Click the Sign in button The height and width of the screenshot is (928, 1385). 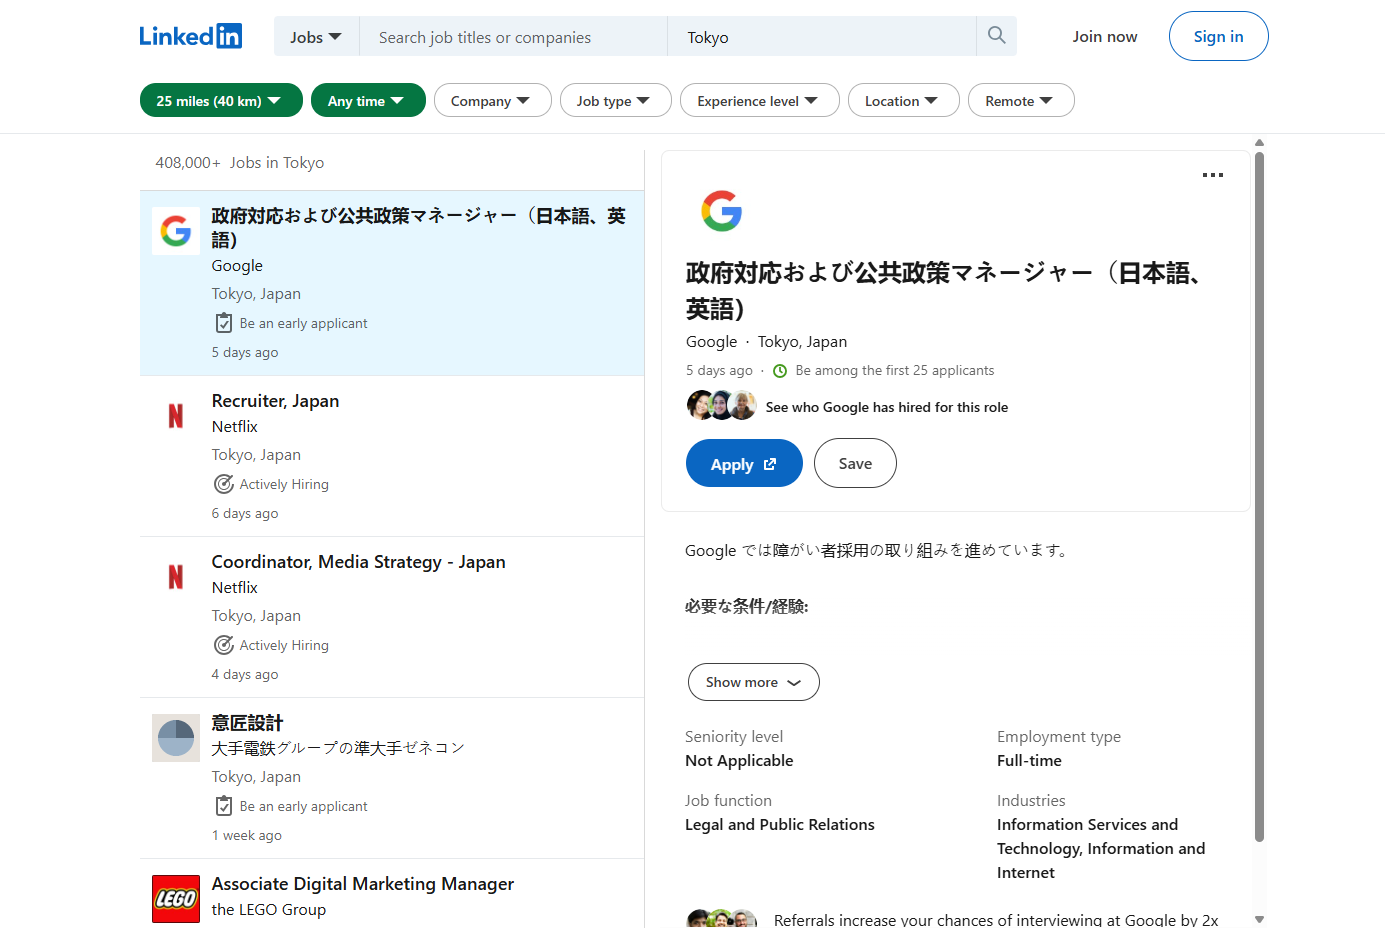pos(1218,36)
